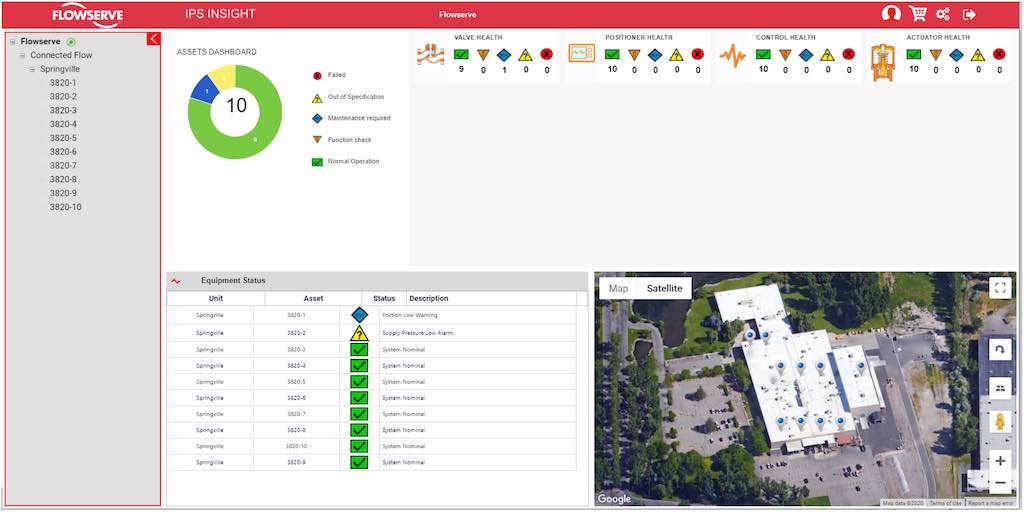Sort by the Unit column header
Screen dimensions: 1024x512
pos(216,298)
